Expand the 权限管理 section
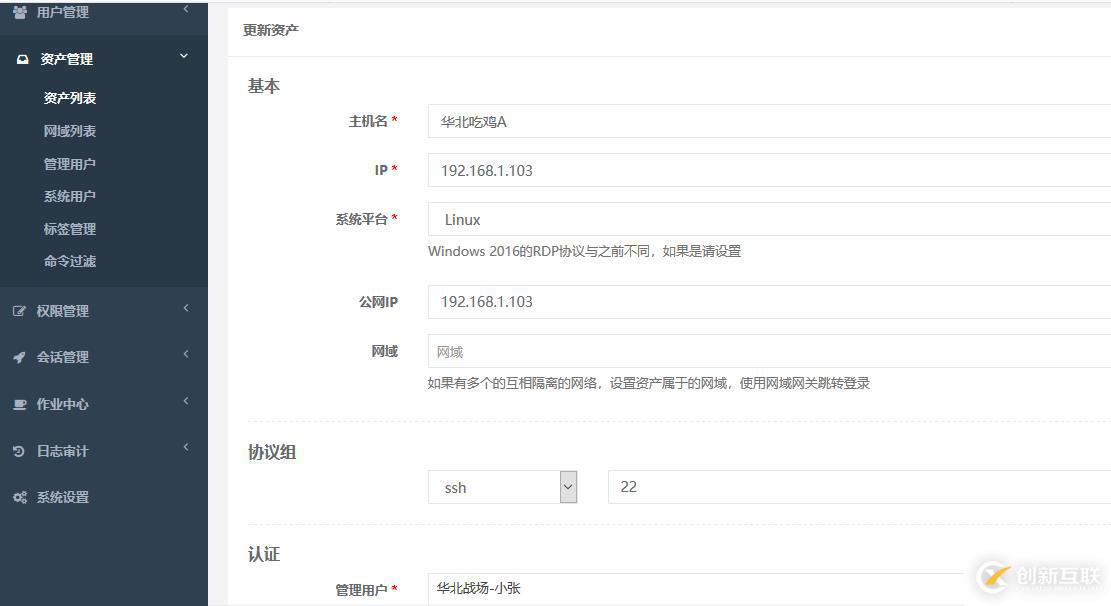The height and width of the screenshot is (606, 1111). click(185, 310)
